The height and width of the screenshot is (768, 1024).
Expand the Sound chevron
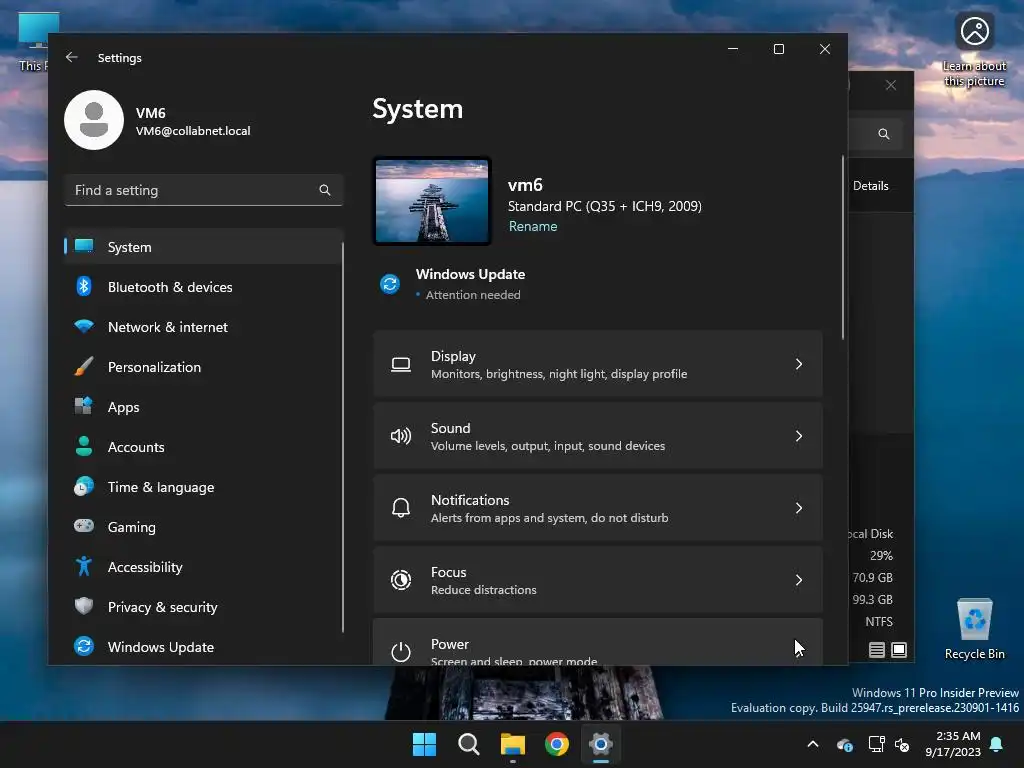pos(799,436)
